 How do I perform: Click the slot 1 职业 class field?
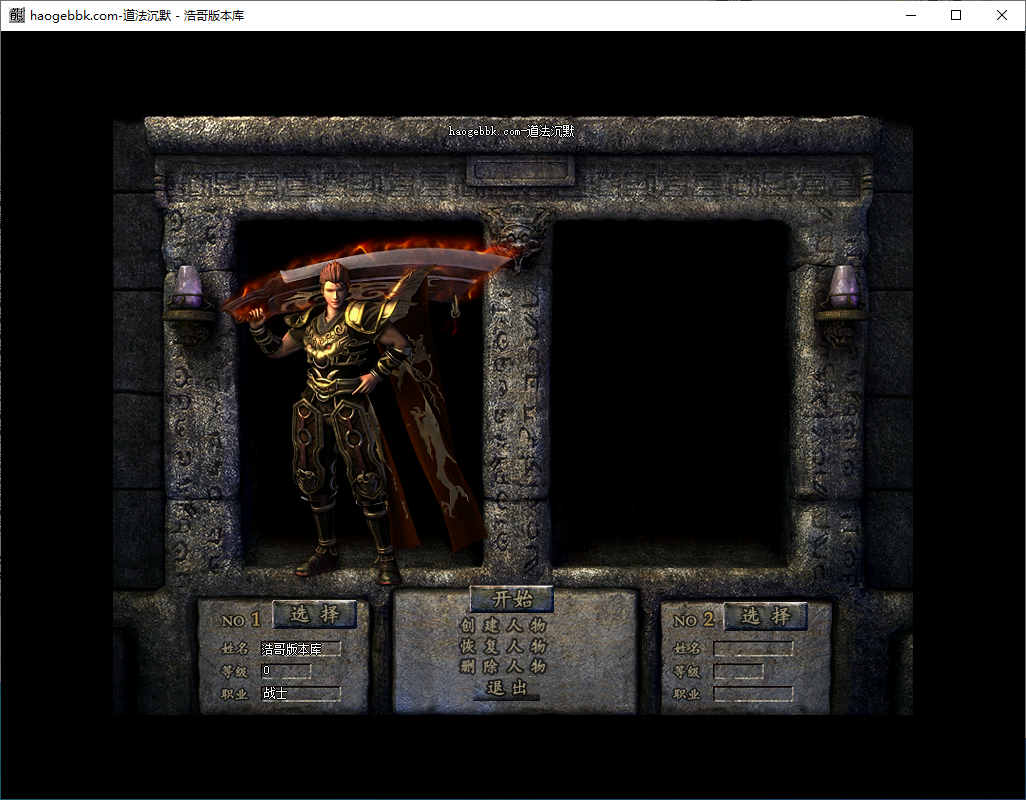(301, 693)
